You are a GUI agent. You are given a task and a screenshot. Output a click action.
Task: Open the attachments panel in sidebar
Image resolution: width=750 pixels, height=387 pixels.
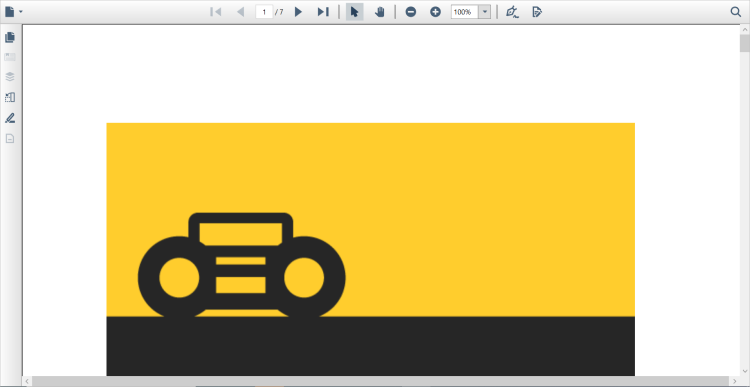click(x=10, y=139)
